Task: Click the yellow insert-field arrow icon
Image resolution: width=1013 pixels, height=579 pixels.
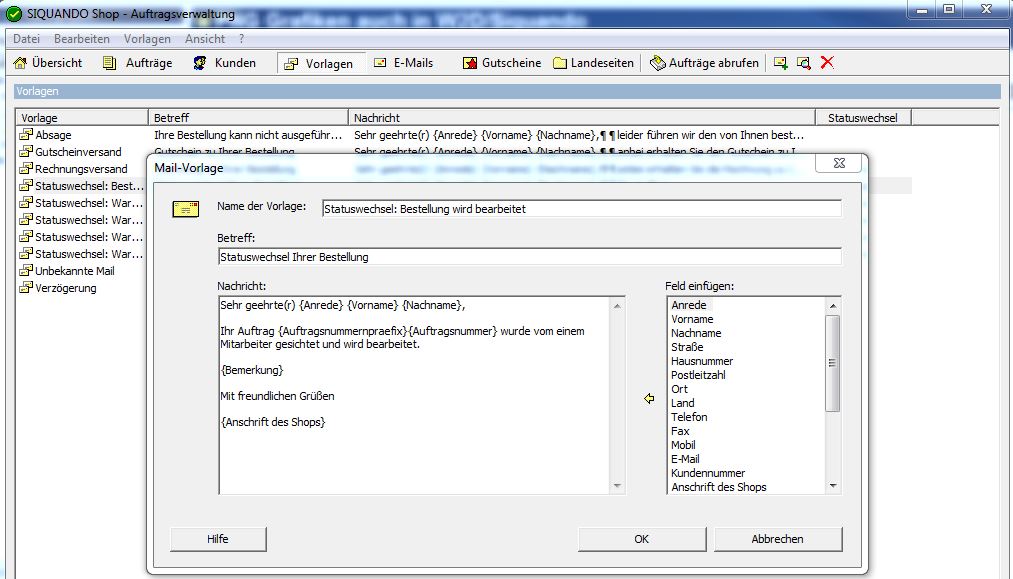Action: pos(649,399)
